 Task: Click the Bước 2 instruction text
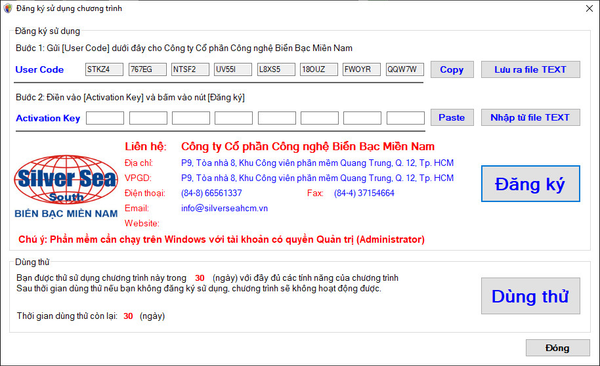tap(130, 97)
